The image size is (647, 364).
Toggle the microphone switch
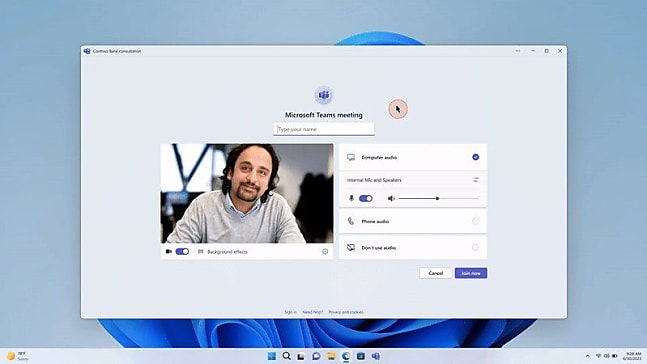tap(366, 199)
